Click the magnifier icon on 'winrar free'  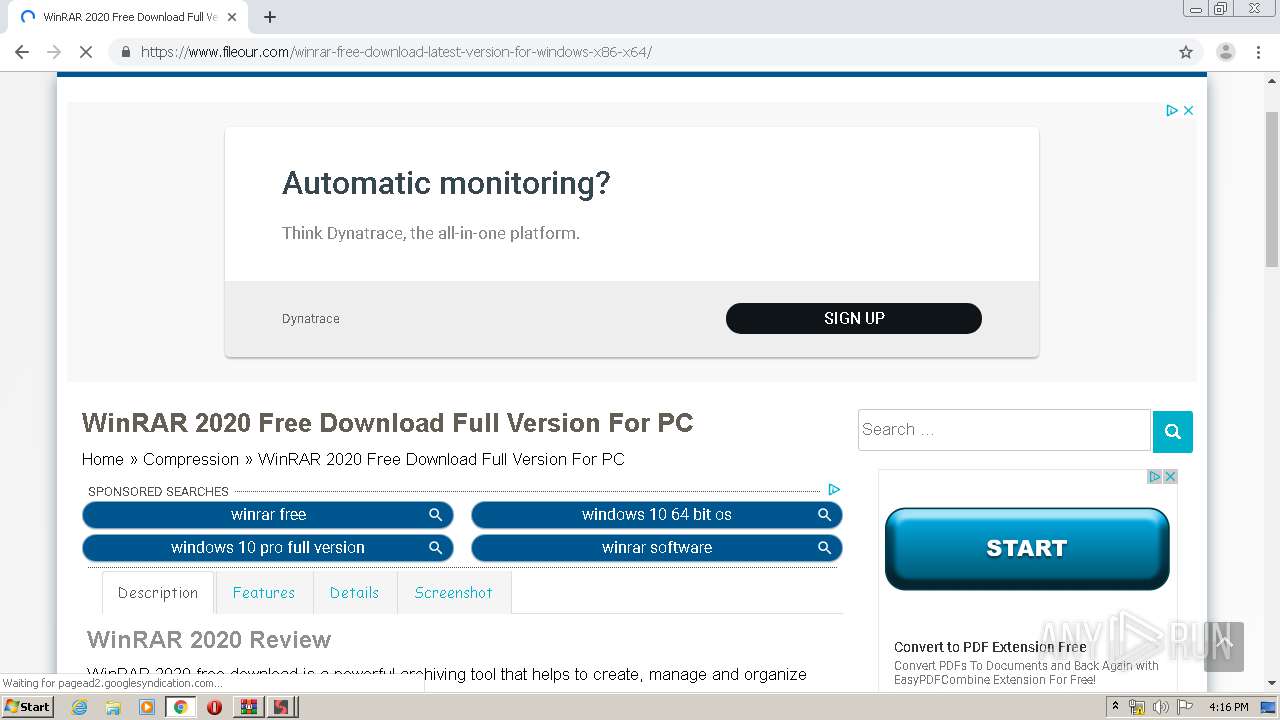436,515
